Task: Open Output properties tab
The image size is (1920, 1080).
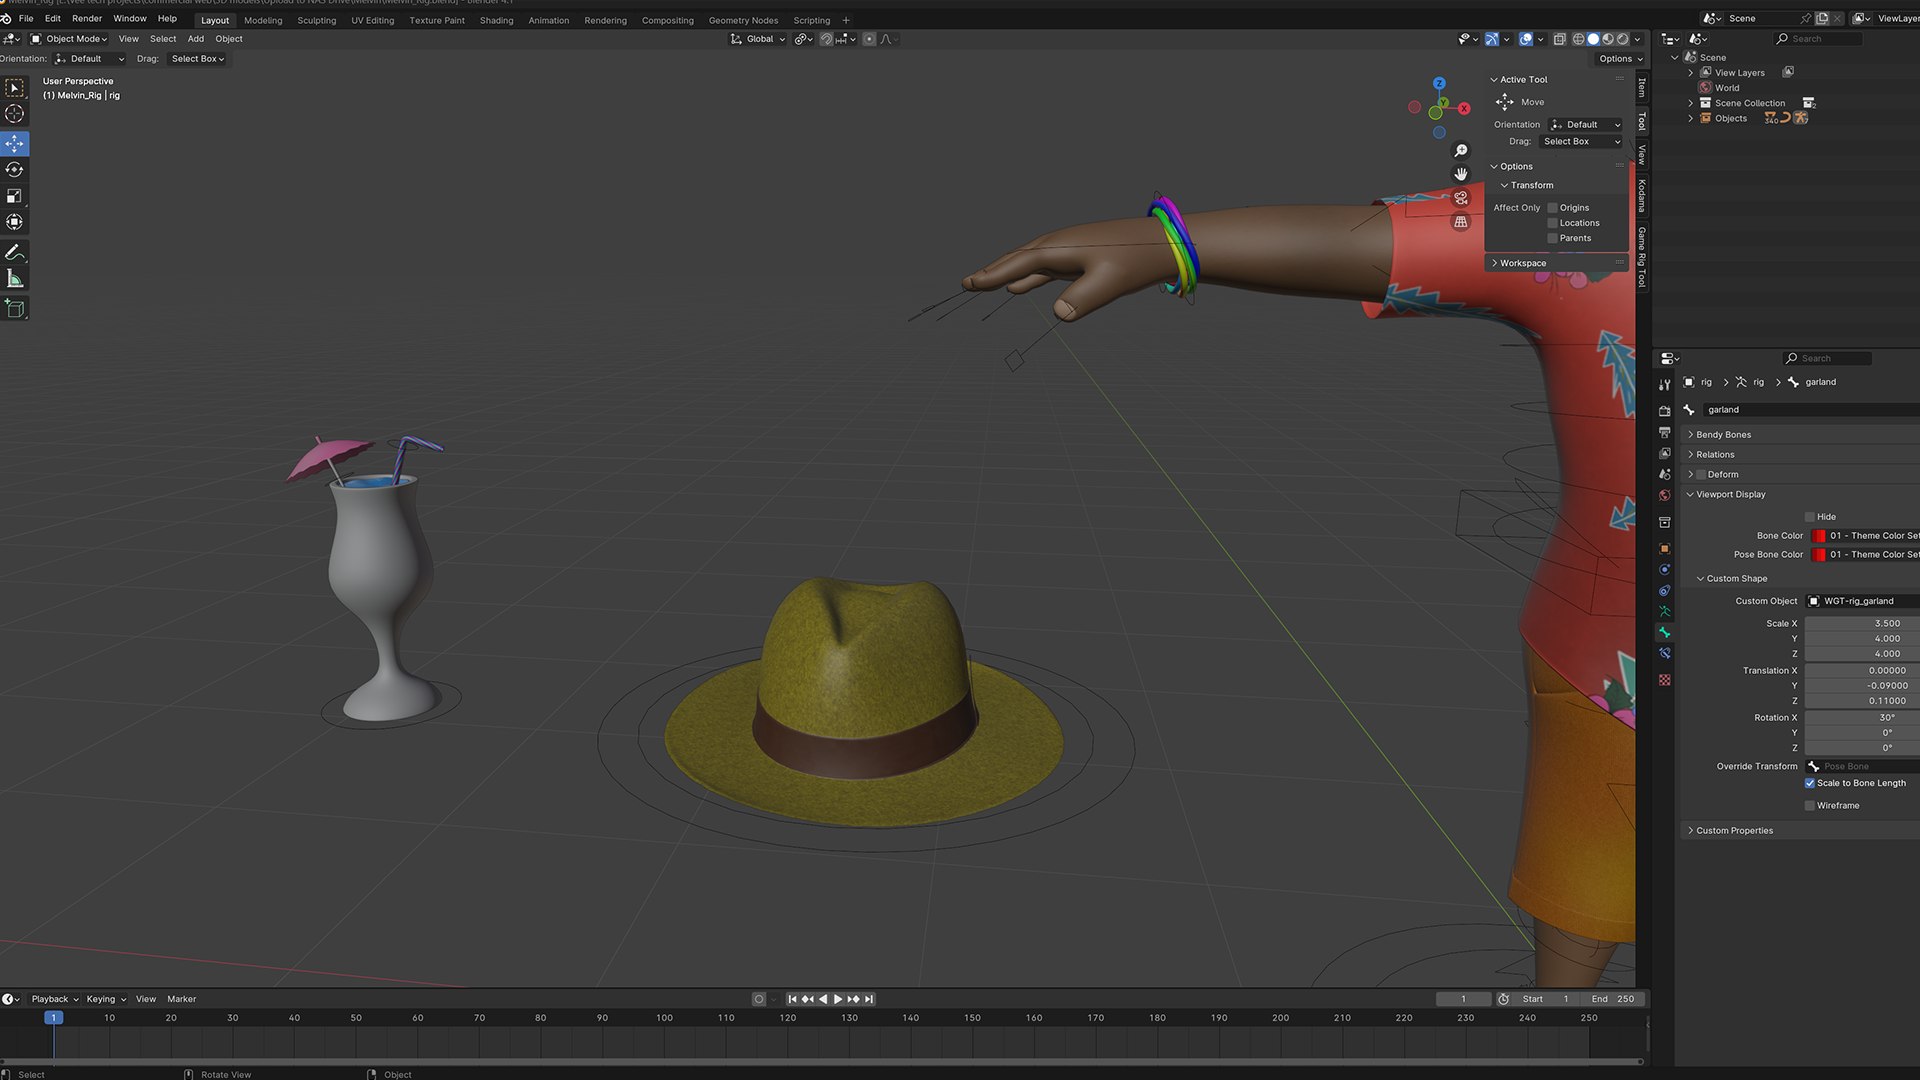Action: (x=1664, y=432)
